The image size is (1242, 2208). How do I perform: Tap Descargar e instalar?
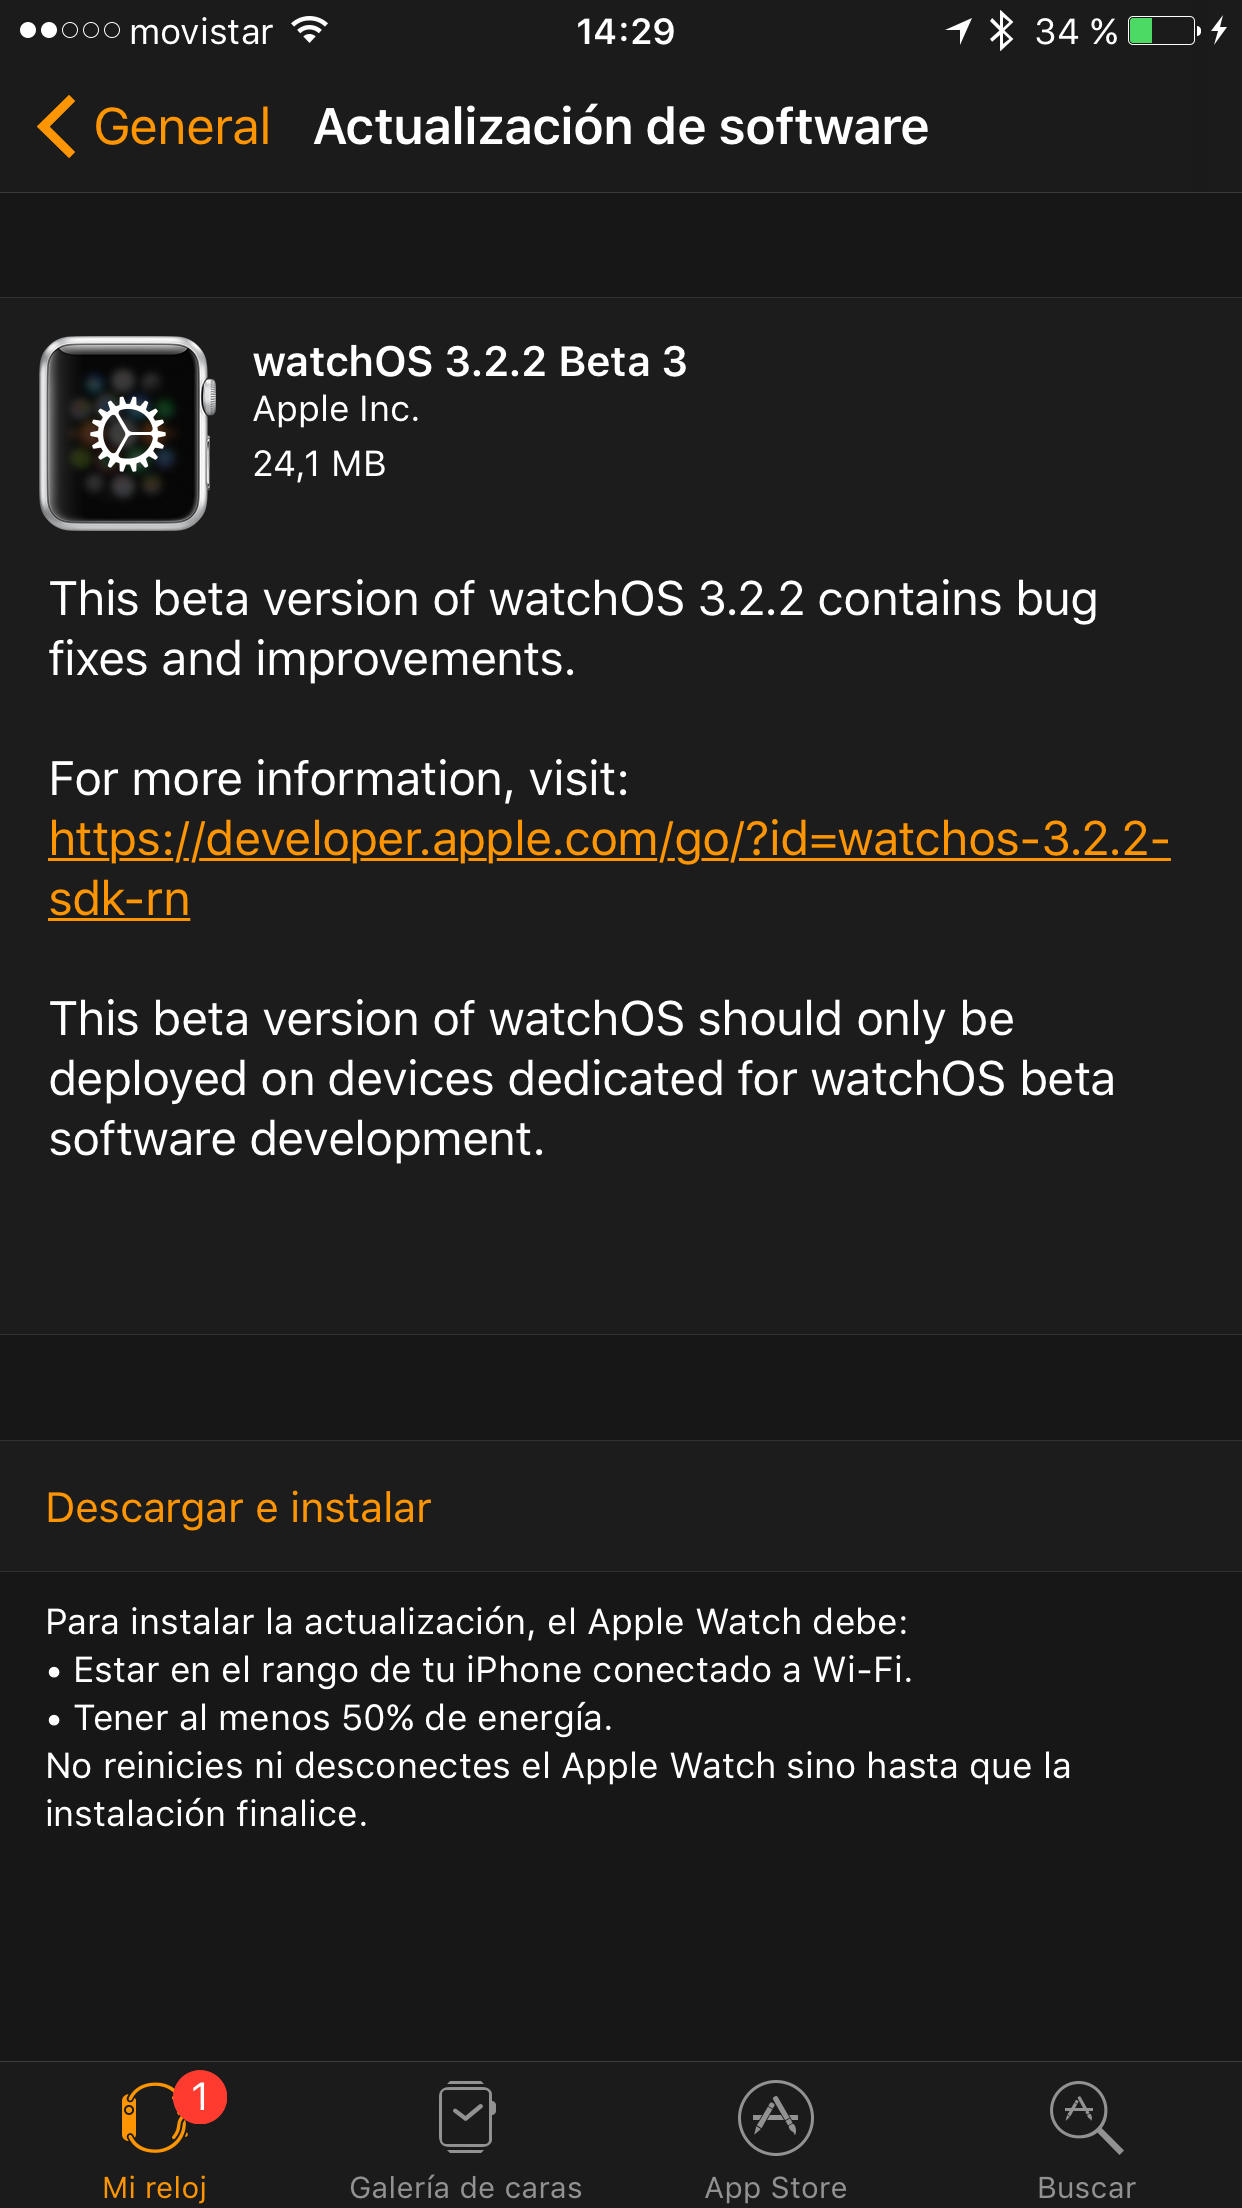pyautogui.click(x=238, y=1507)
